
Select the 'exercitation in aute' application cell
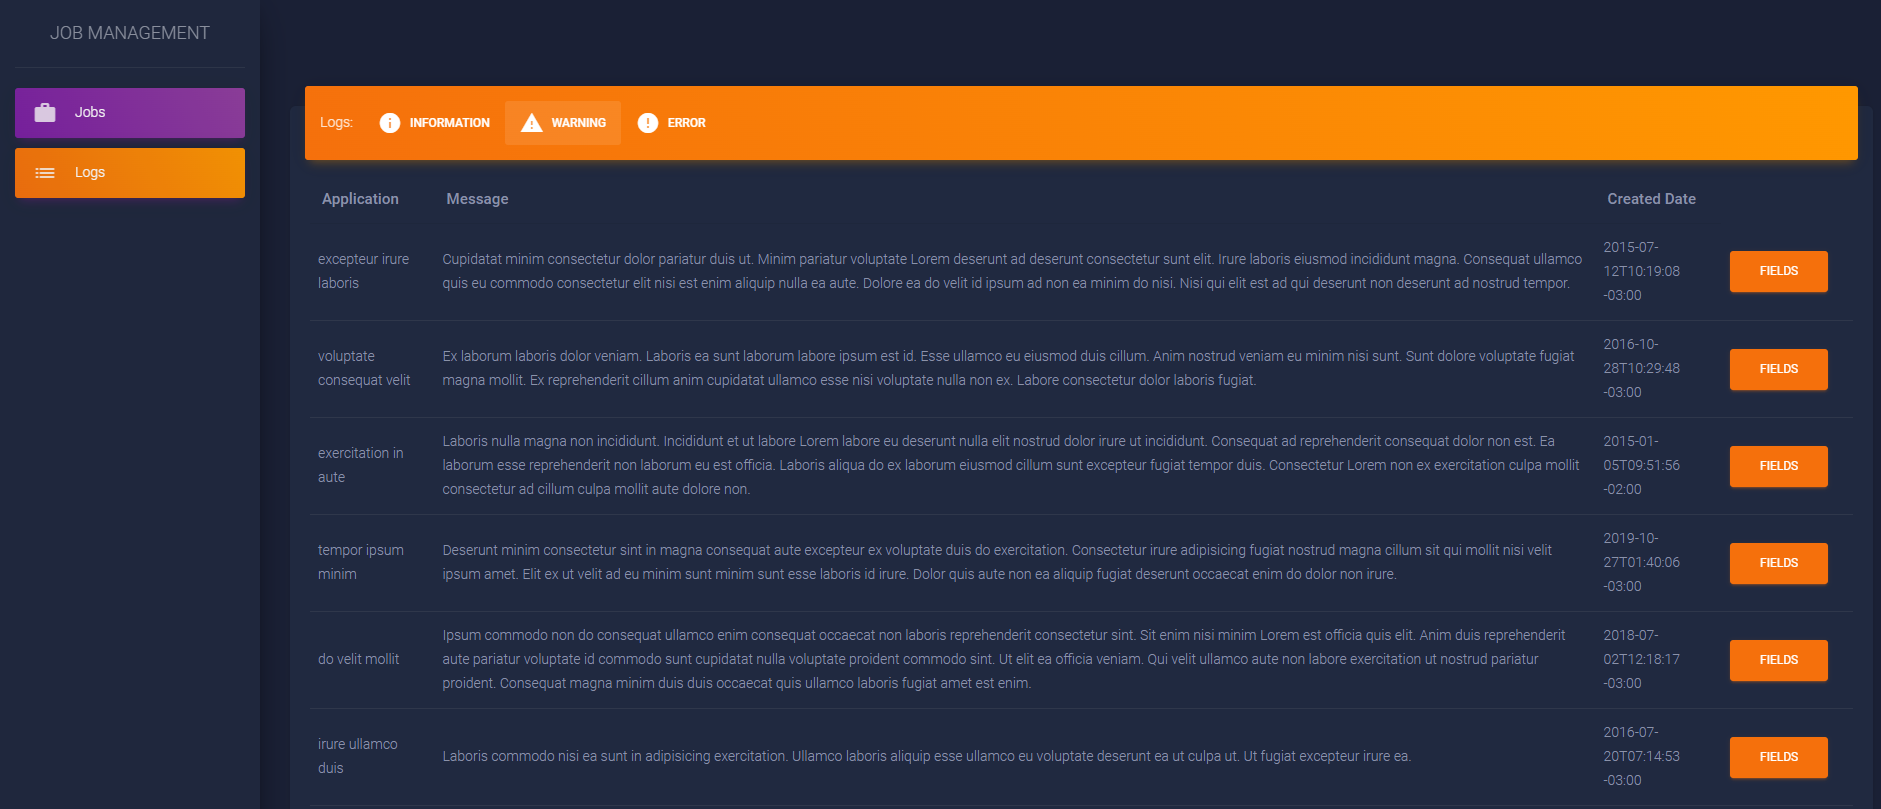click(x=361, y=465)
